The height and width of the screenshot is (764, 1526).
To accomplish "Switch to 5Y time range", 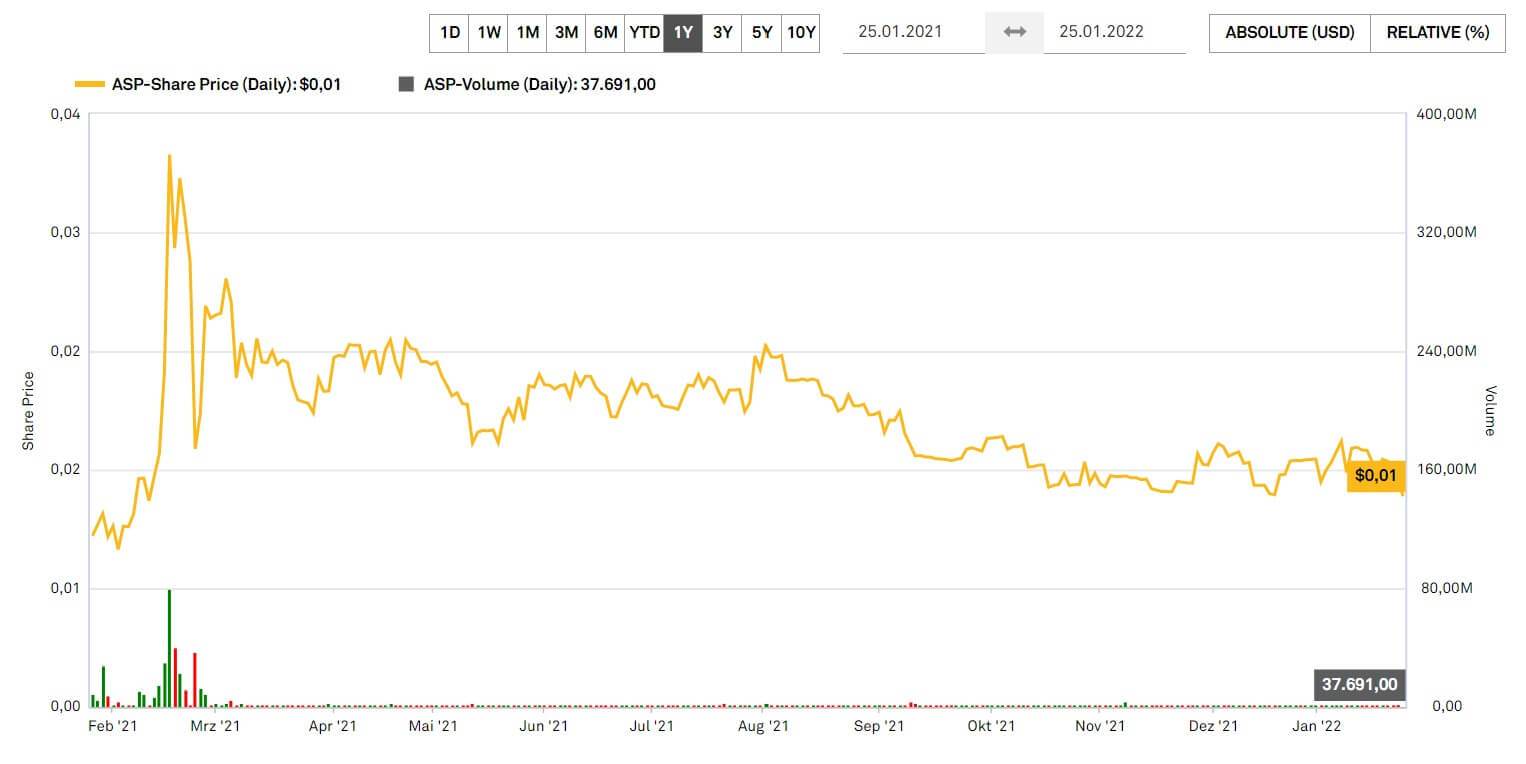I will 762,33.
